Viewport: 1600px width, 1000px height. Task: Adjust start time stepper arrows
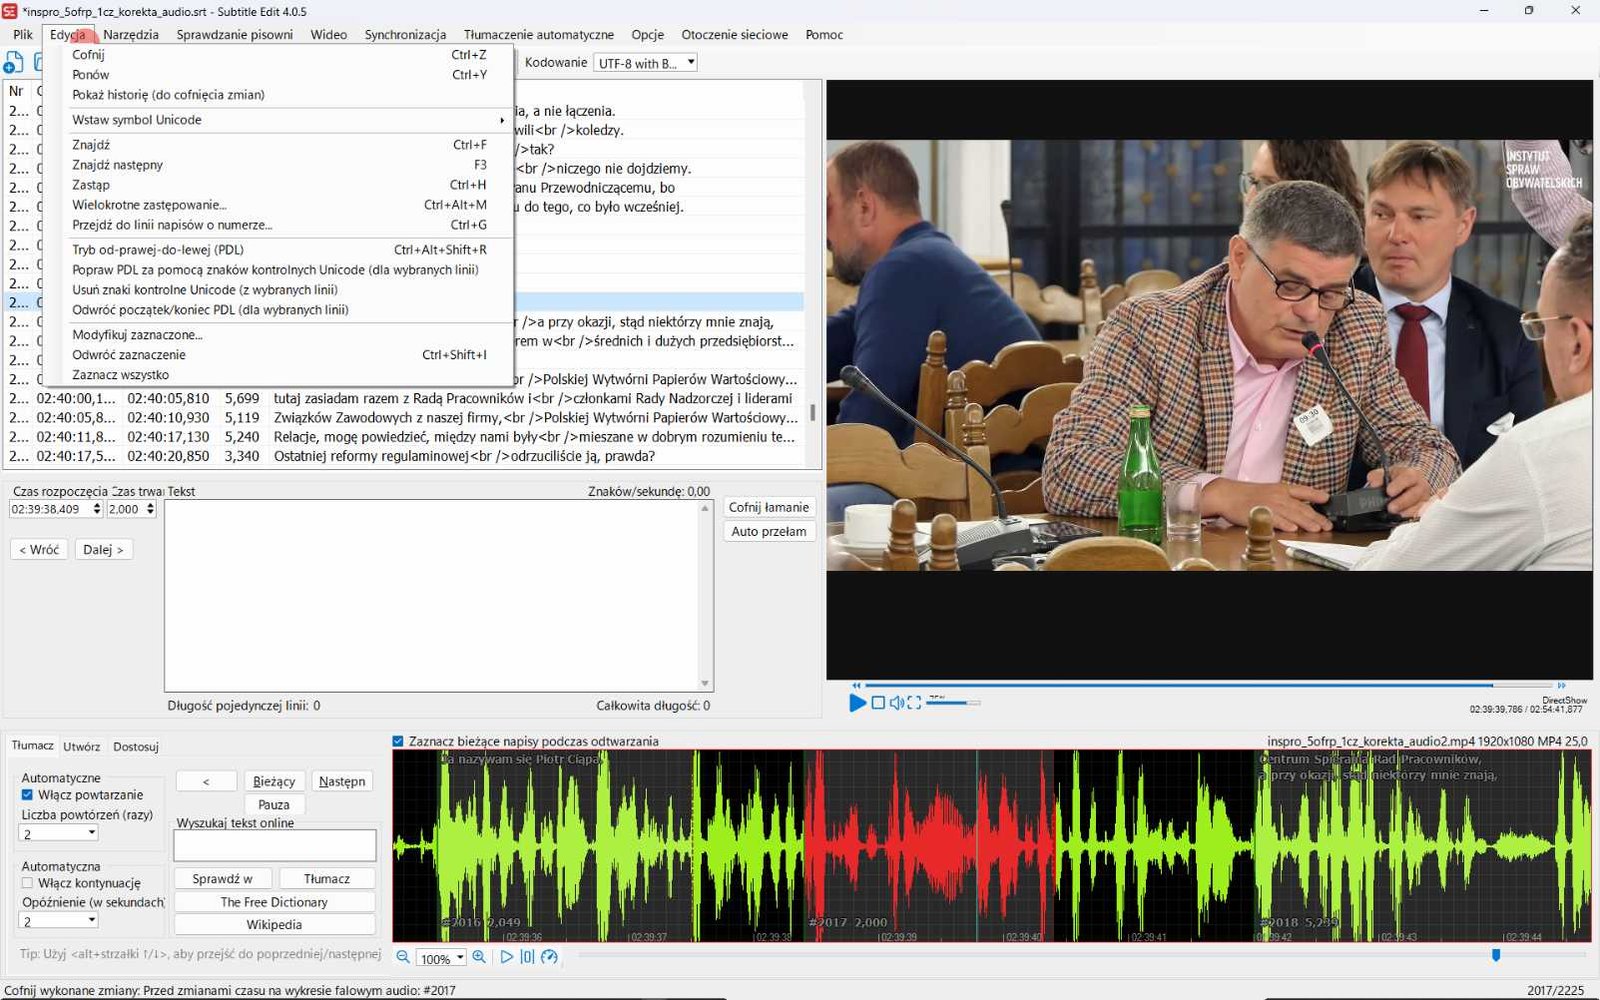97,509
